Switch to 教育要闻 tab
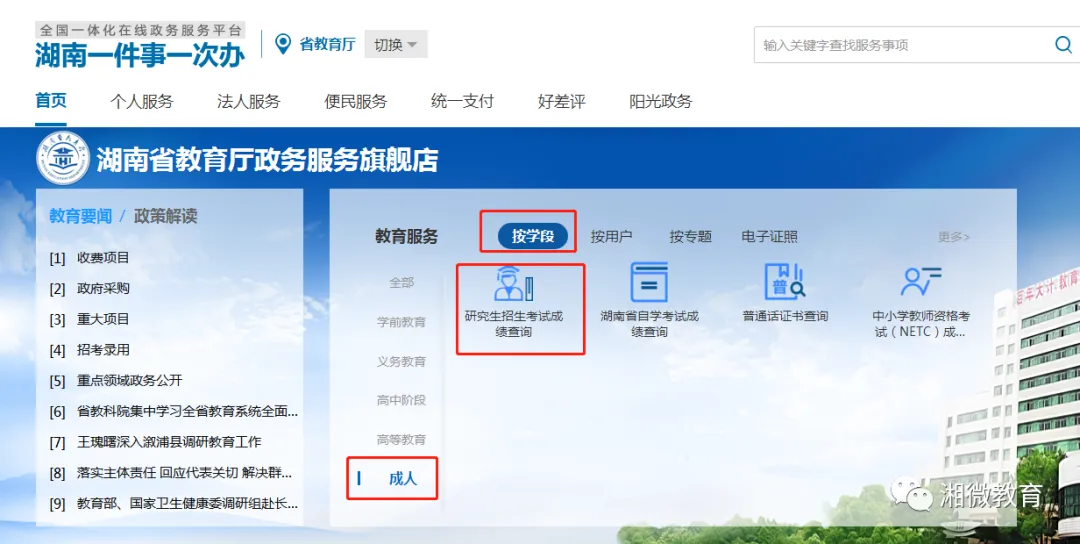Viewport: 1080px width, 544px height. pyautogui.click(x=81, y=216)
